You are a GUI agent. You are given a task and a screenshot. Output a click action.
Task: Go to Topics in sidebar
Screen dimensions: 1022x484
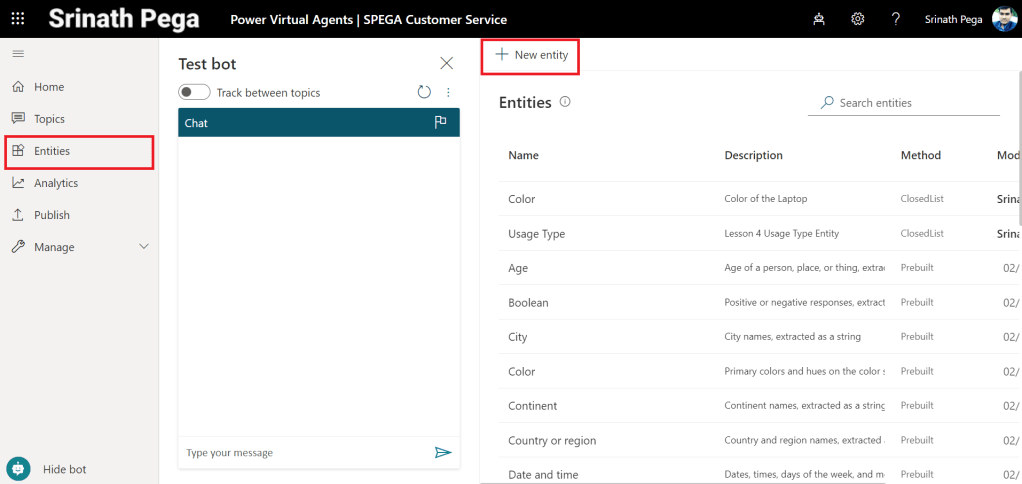[49, 119]
